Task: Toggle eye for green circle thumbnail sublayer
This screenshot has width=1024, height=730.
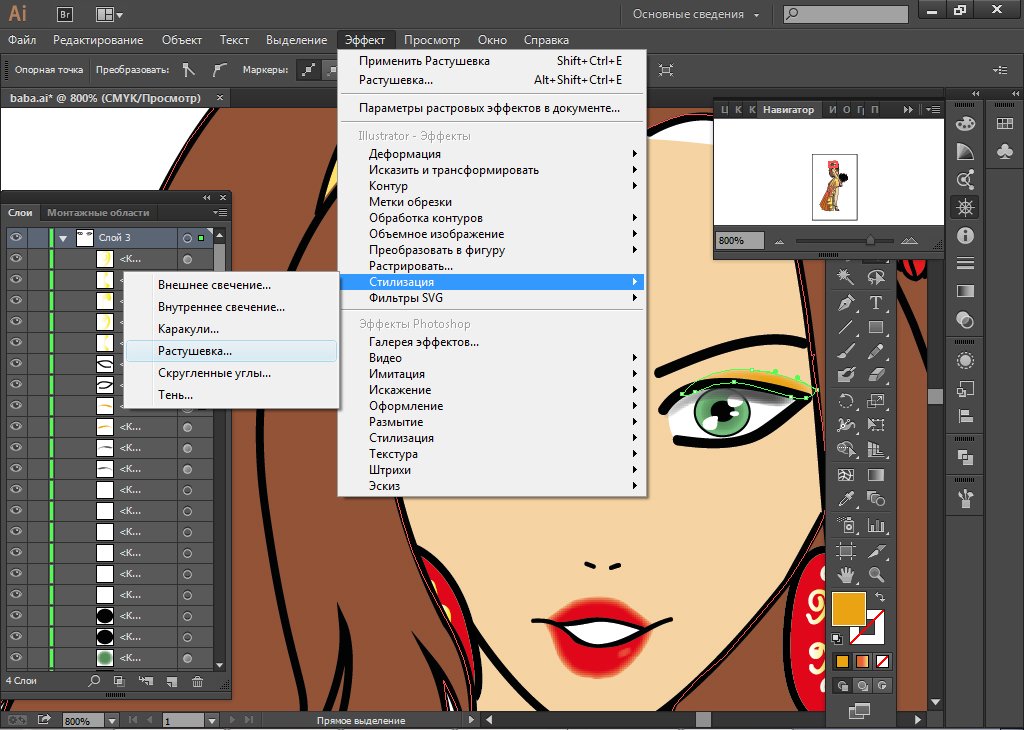Action: tap(16, 657)
